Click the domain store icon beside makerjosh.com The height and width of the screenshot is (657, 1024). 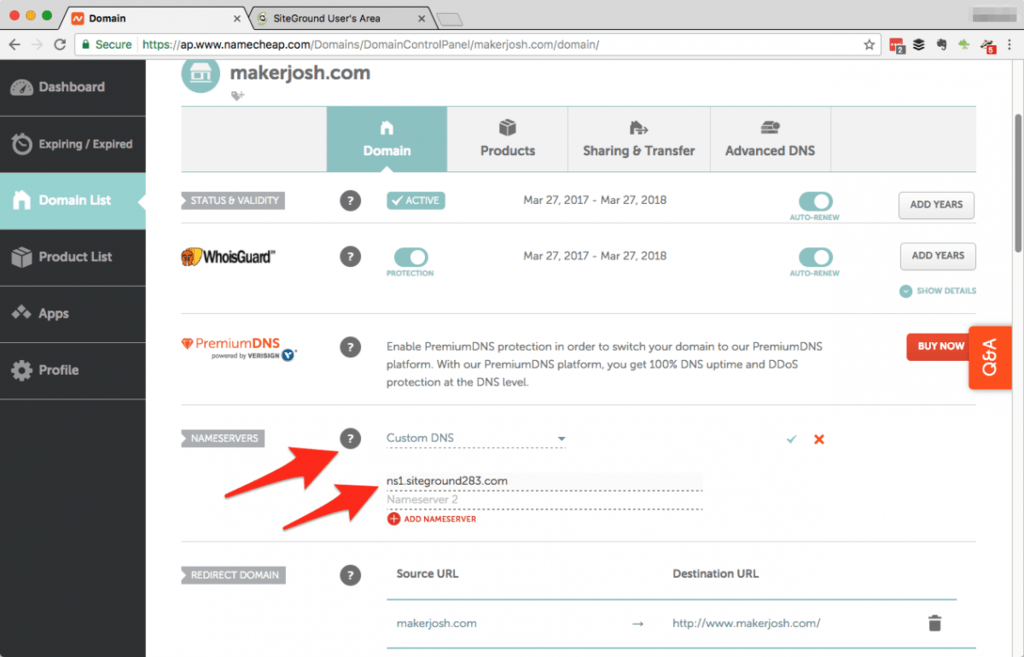coord(200,74)
